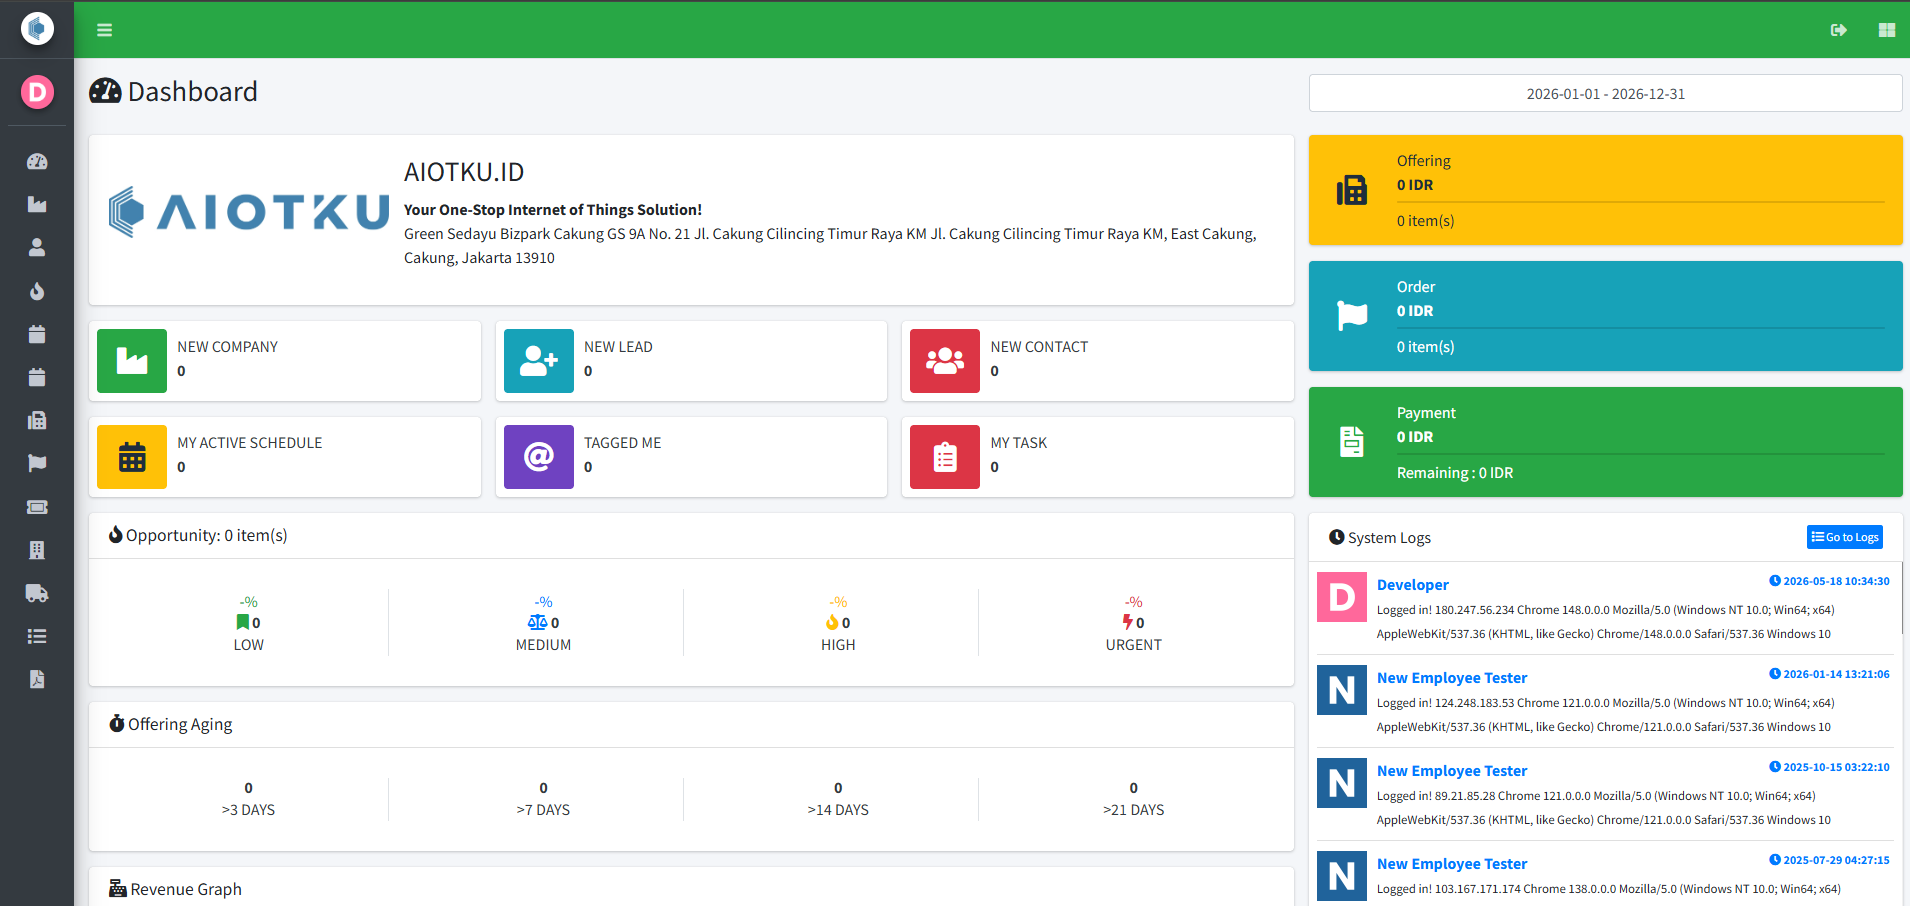Click the HIGH opportunity priority stat
This screenshot has width=1910, height=906.
(838, 623)
